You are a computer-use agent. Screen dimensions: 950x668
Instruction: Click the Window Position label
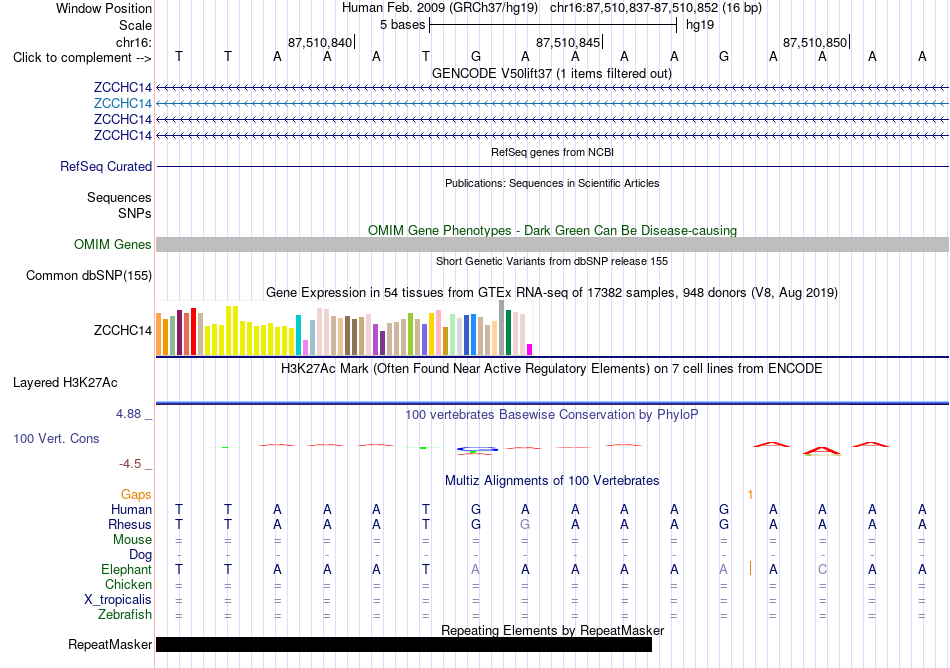click(x=104, y=8)
